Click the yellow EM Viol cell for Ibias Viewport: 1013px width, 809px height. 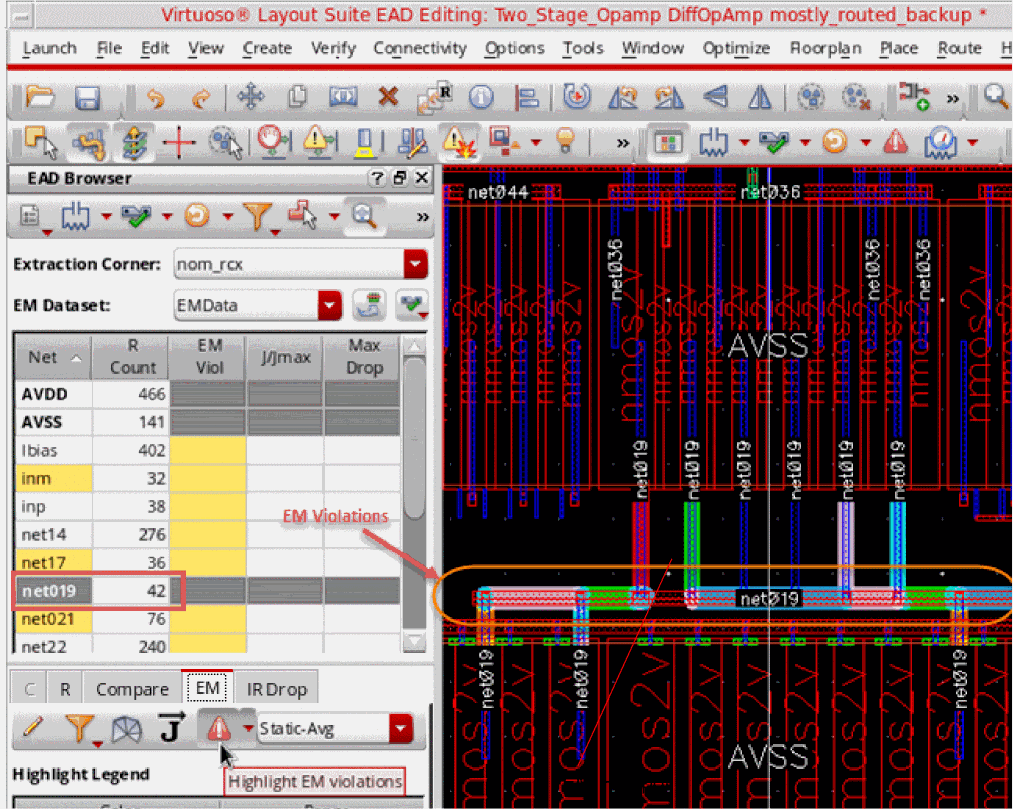pyautogui.click(x=207, y=451)
